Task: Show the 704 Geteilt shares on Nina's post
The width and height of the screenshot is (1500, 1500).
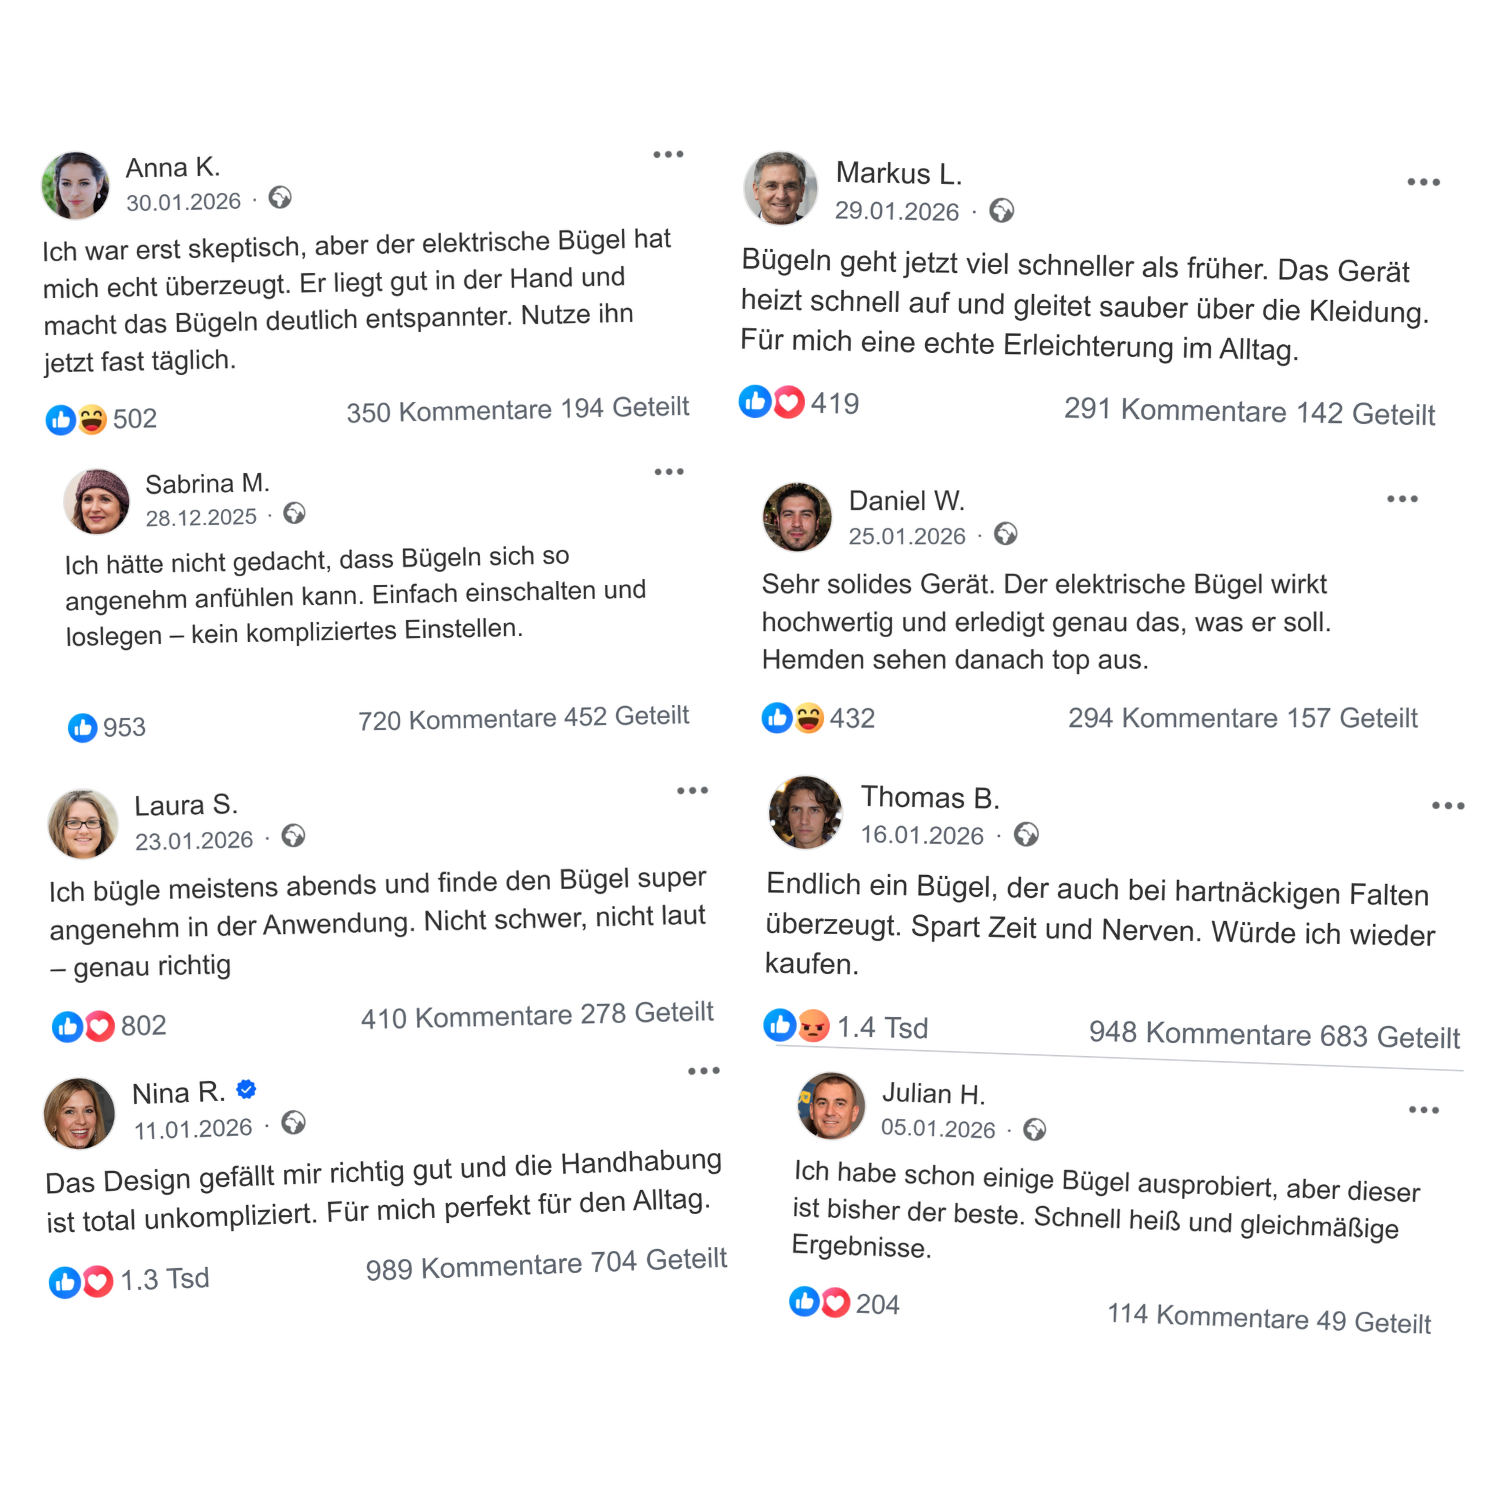Action: (658, 1261)
